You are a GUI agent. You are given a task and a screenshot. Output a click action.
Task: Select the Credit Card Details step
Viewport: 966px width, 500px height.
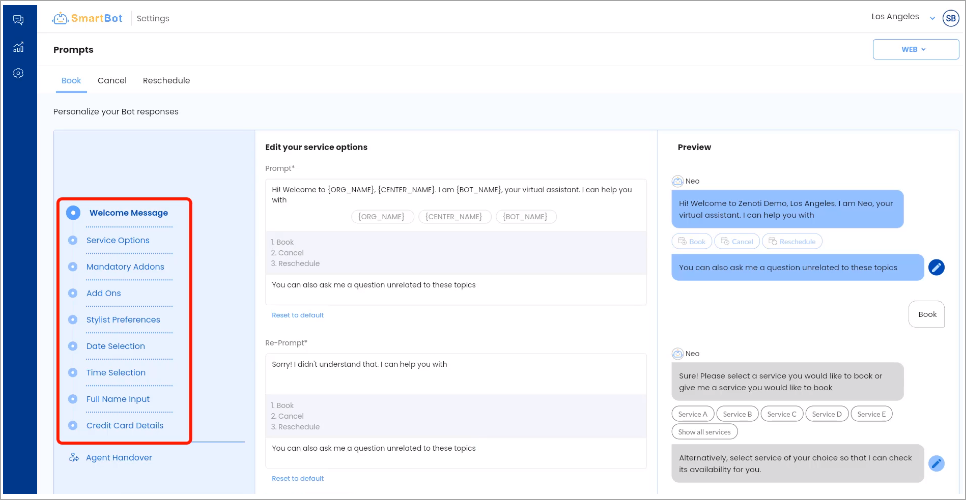click(124, 425)
